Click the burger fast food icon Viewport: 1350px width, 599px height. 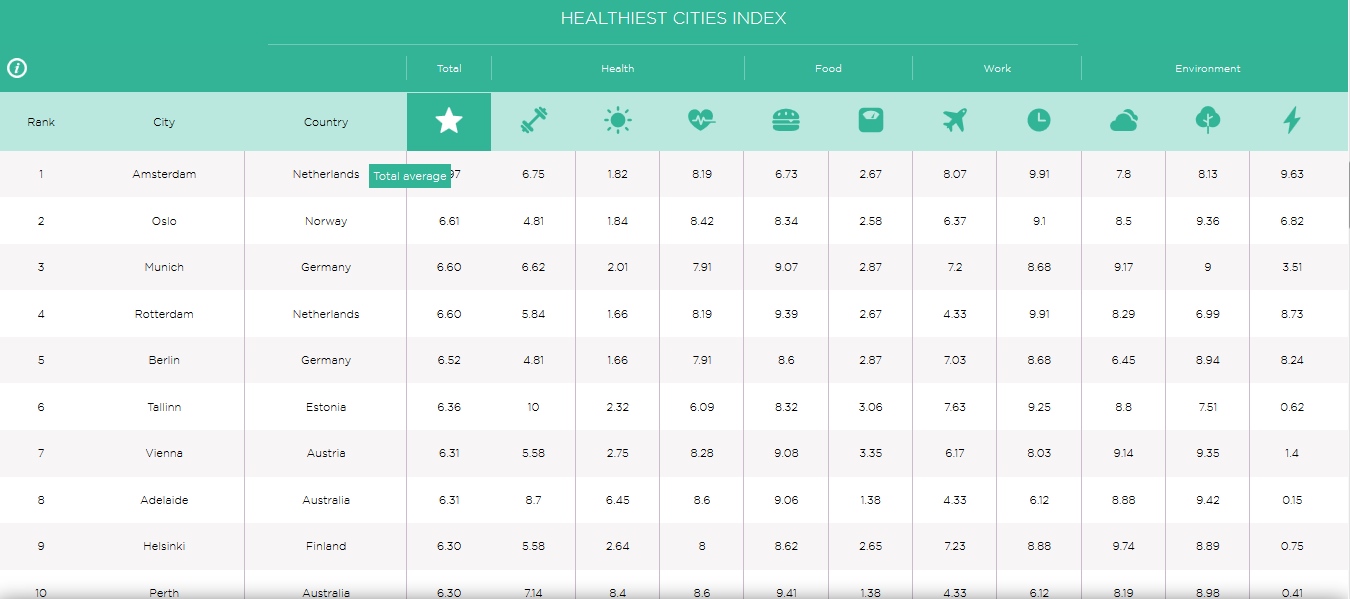[786, 121]
